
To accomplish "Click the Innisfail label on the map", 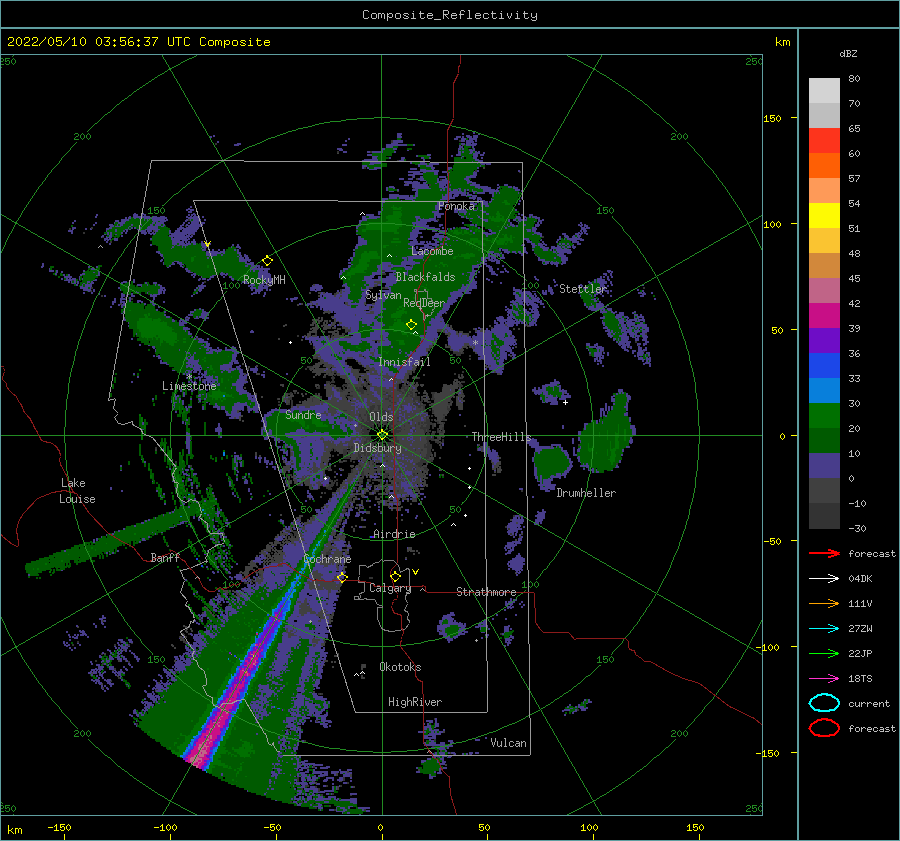I will point(404,362).
